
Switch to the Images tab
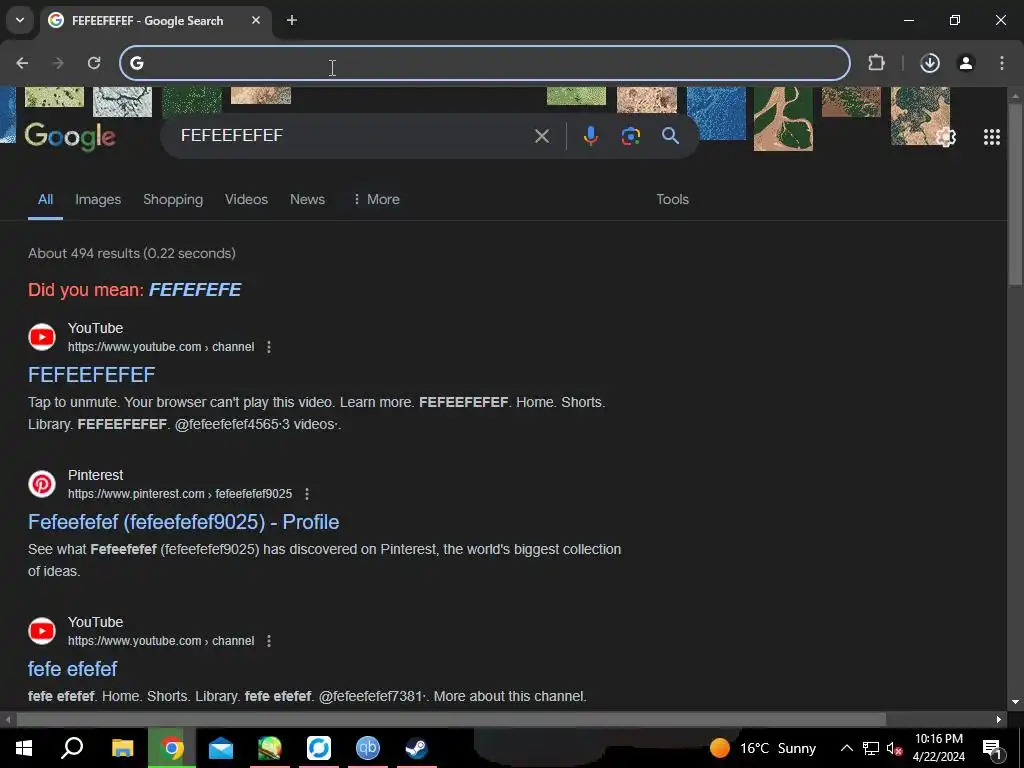98,199
